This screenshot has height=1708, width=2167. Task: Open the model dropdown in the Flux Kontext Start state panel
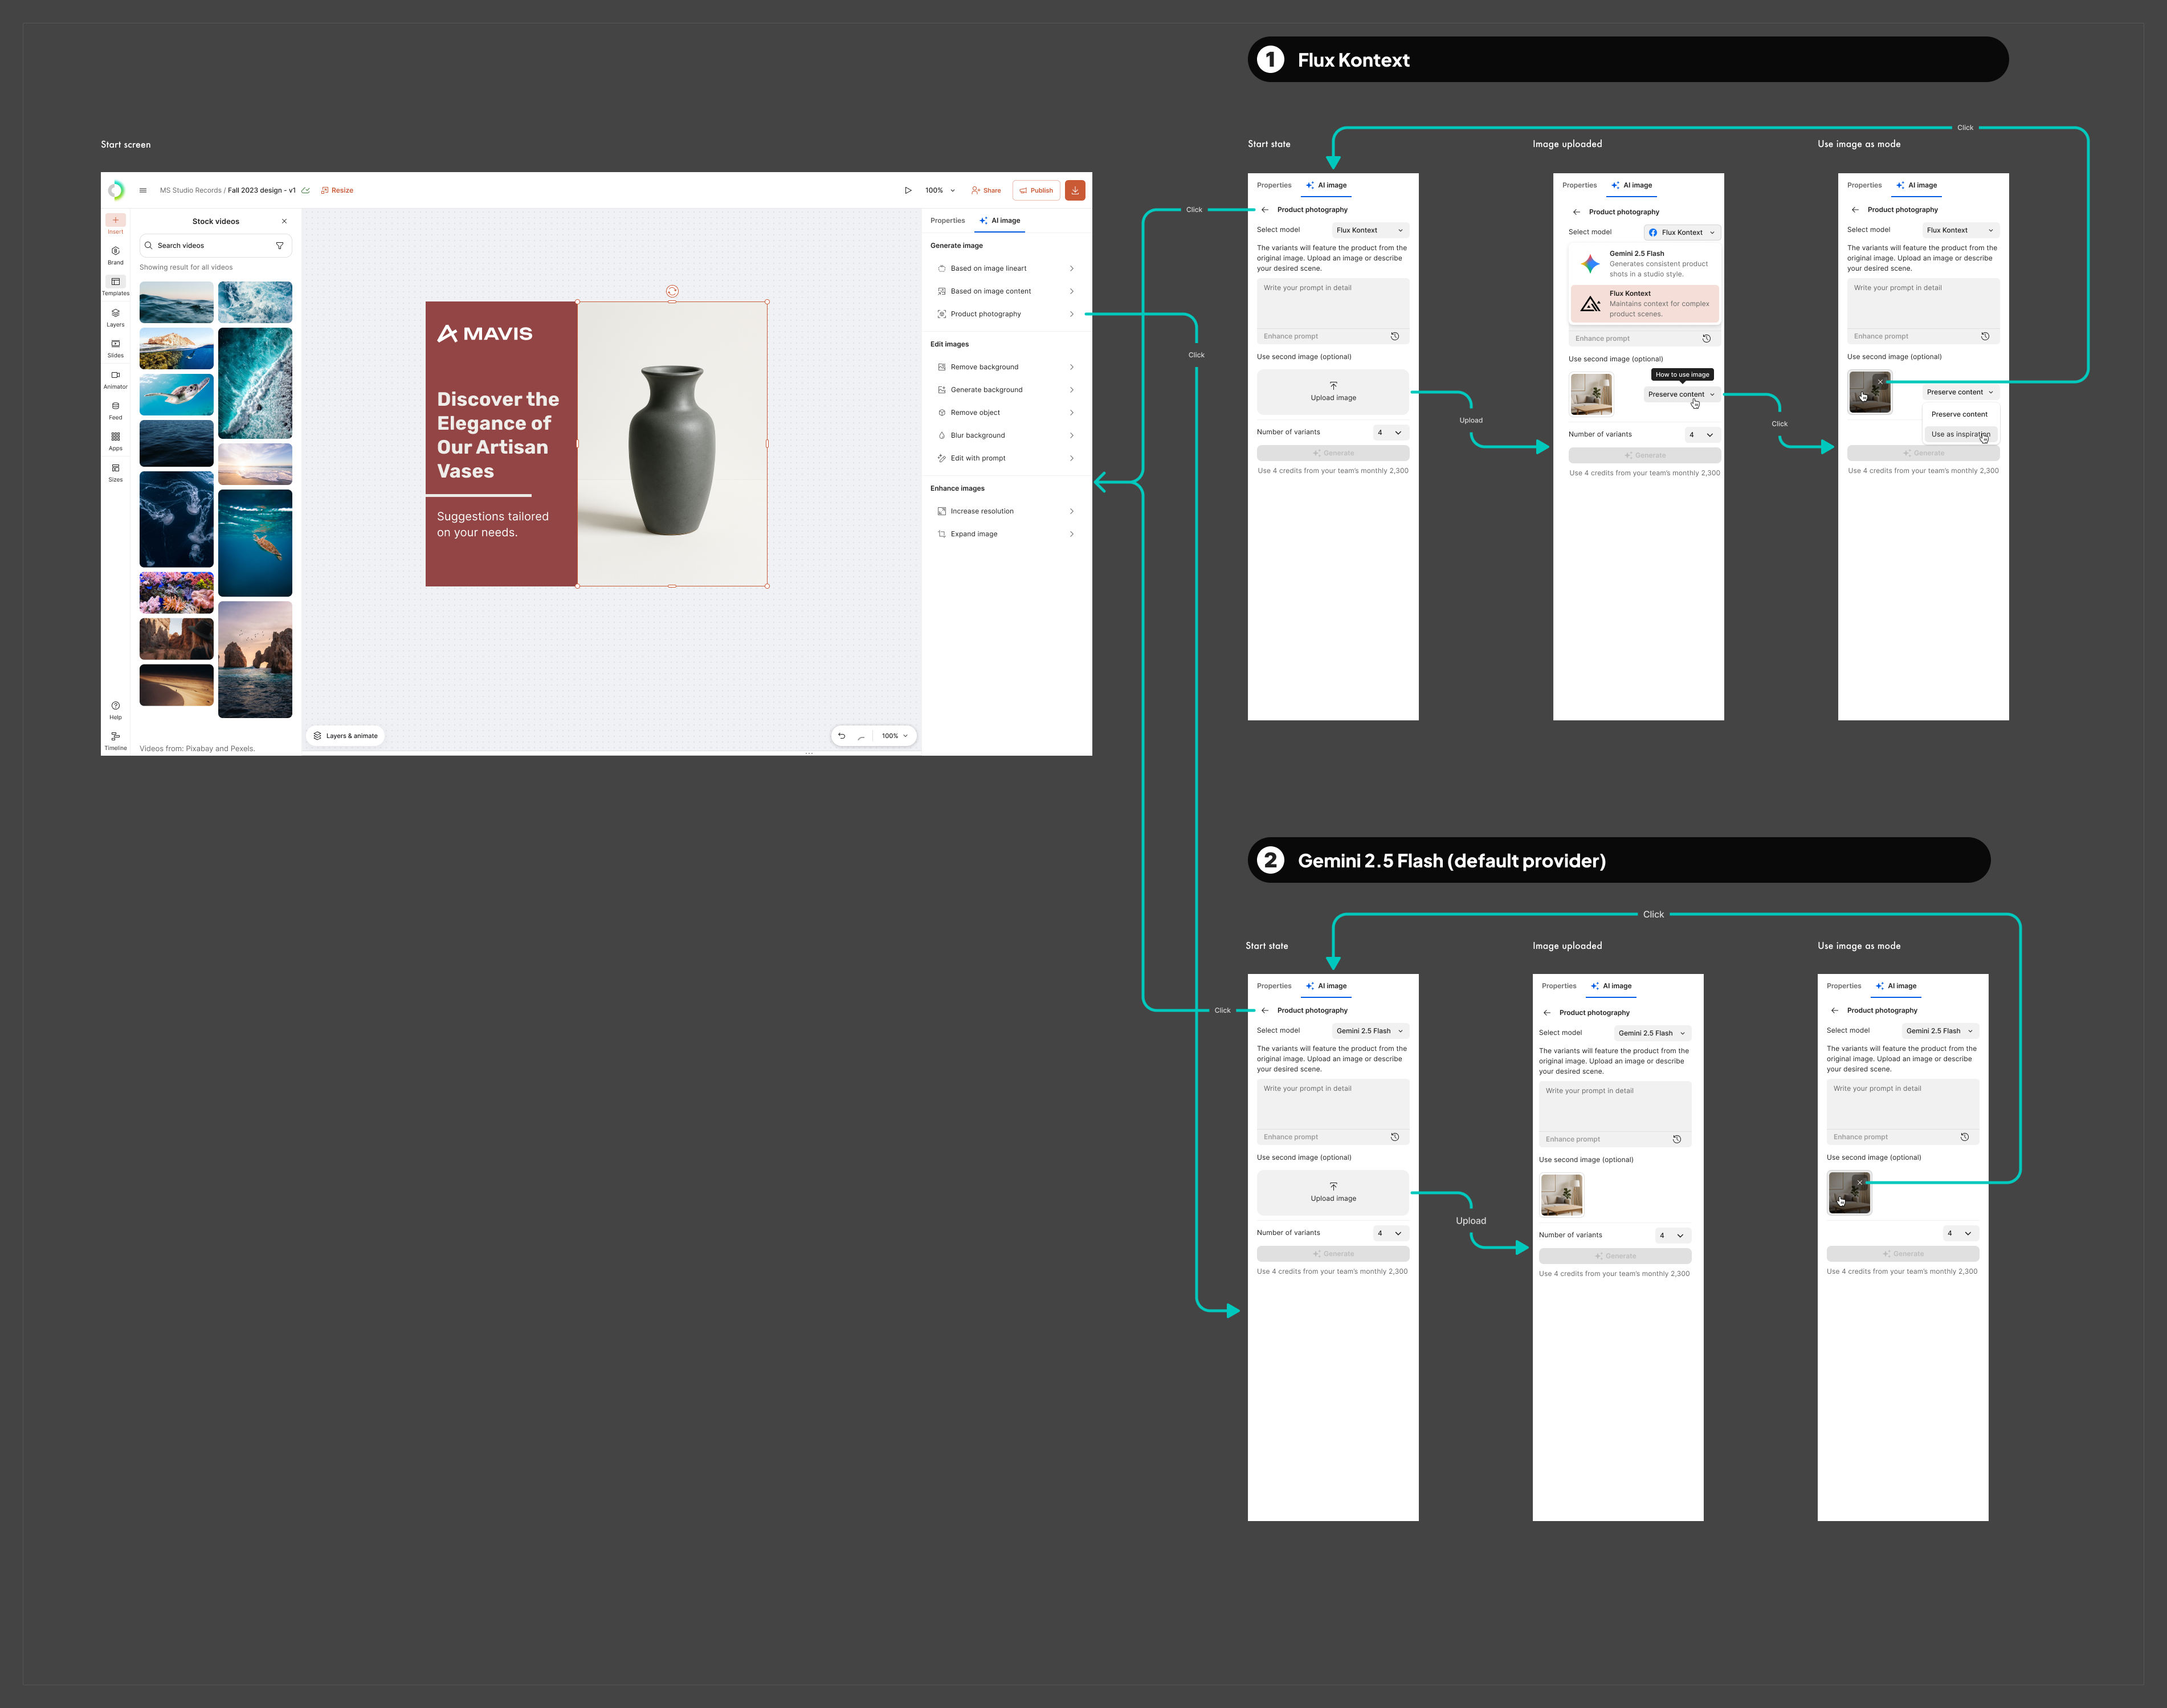(x=1370, y=230)
